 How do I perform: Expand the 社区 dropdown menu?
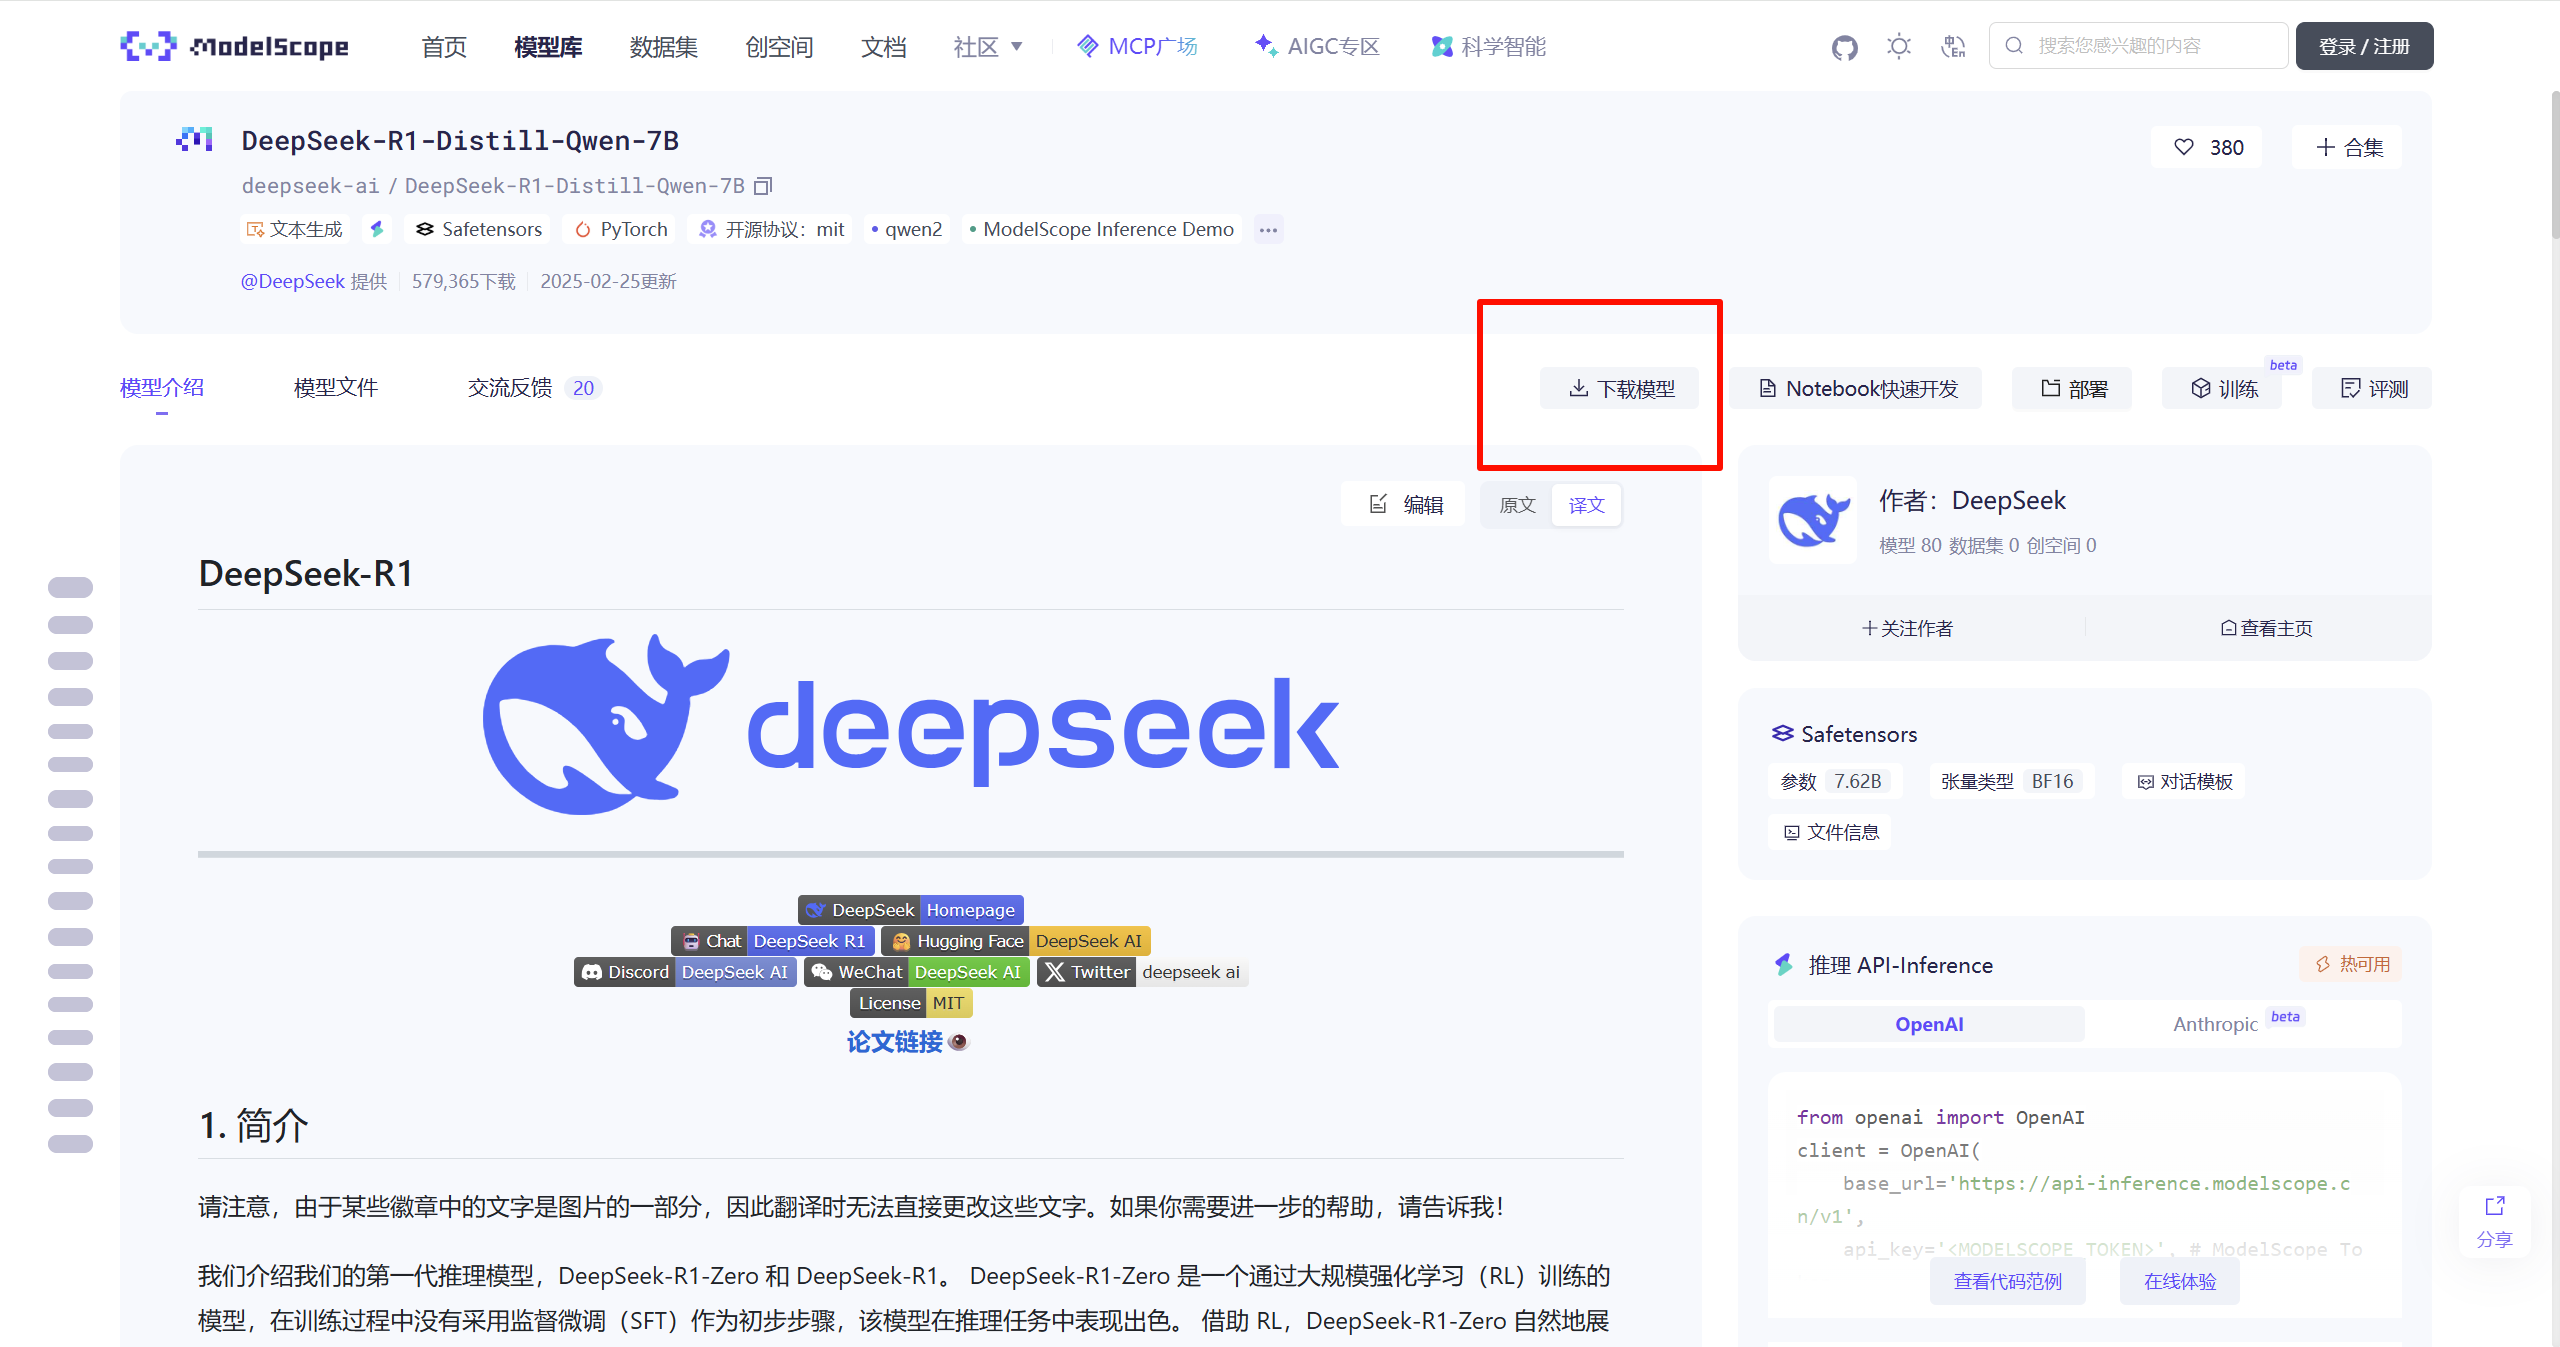coord(988,46)
